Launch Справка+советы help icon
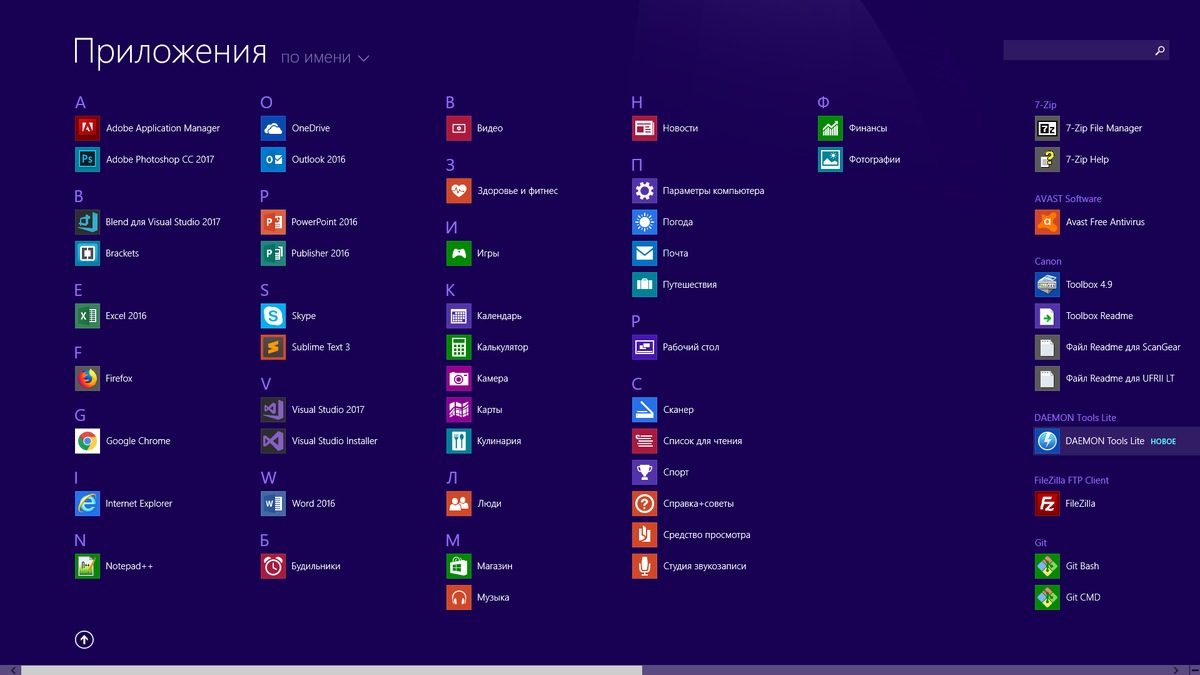 click(645, 503)
